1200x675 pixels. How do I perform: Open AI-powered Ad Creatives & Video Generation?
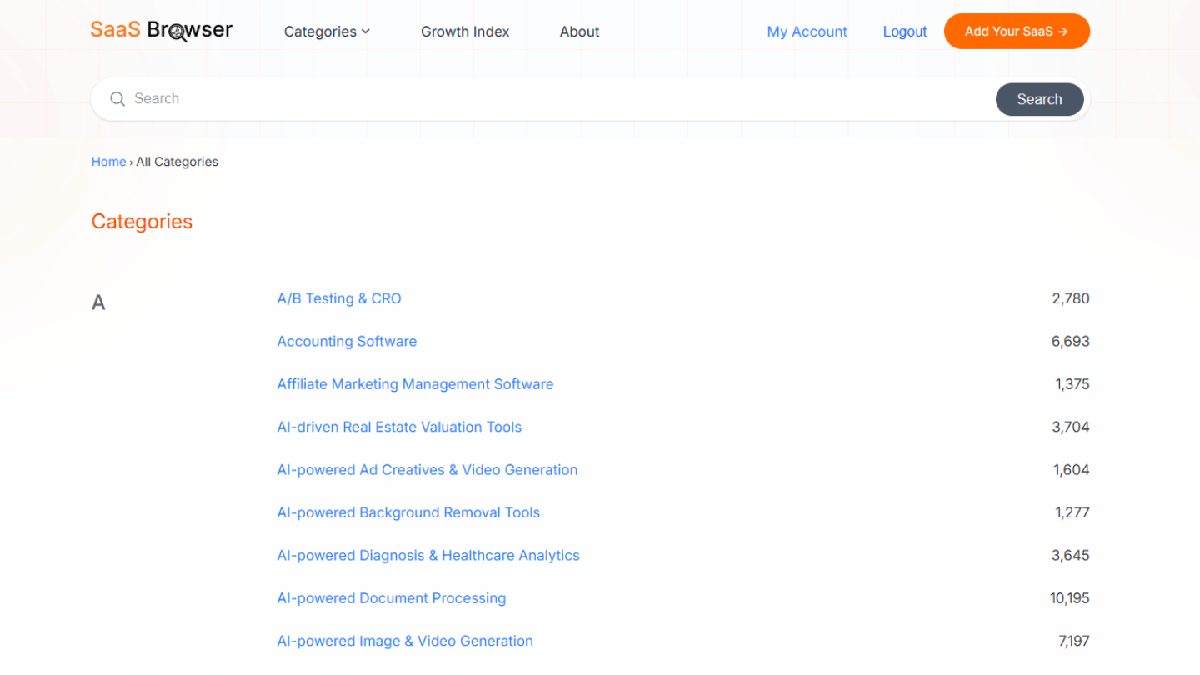click(x=427, y=470)
